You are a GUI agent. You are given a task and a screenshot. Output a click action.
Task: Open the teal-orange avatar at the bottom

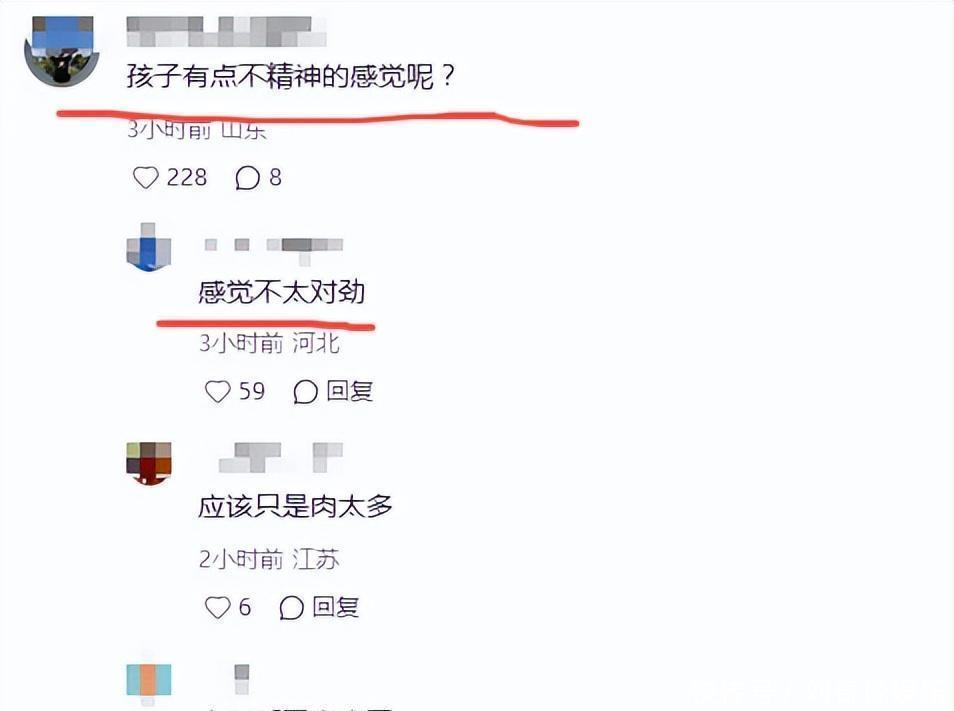click(148, 681)
